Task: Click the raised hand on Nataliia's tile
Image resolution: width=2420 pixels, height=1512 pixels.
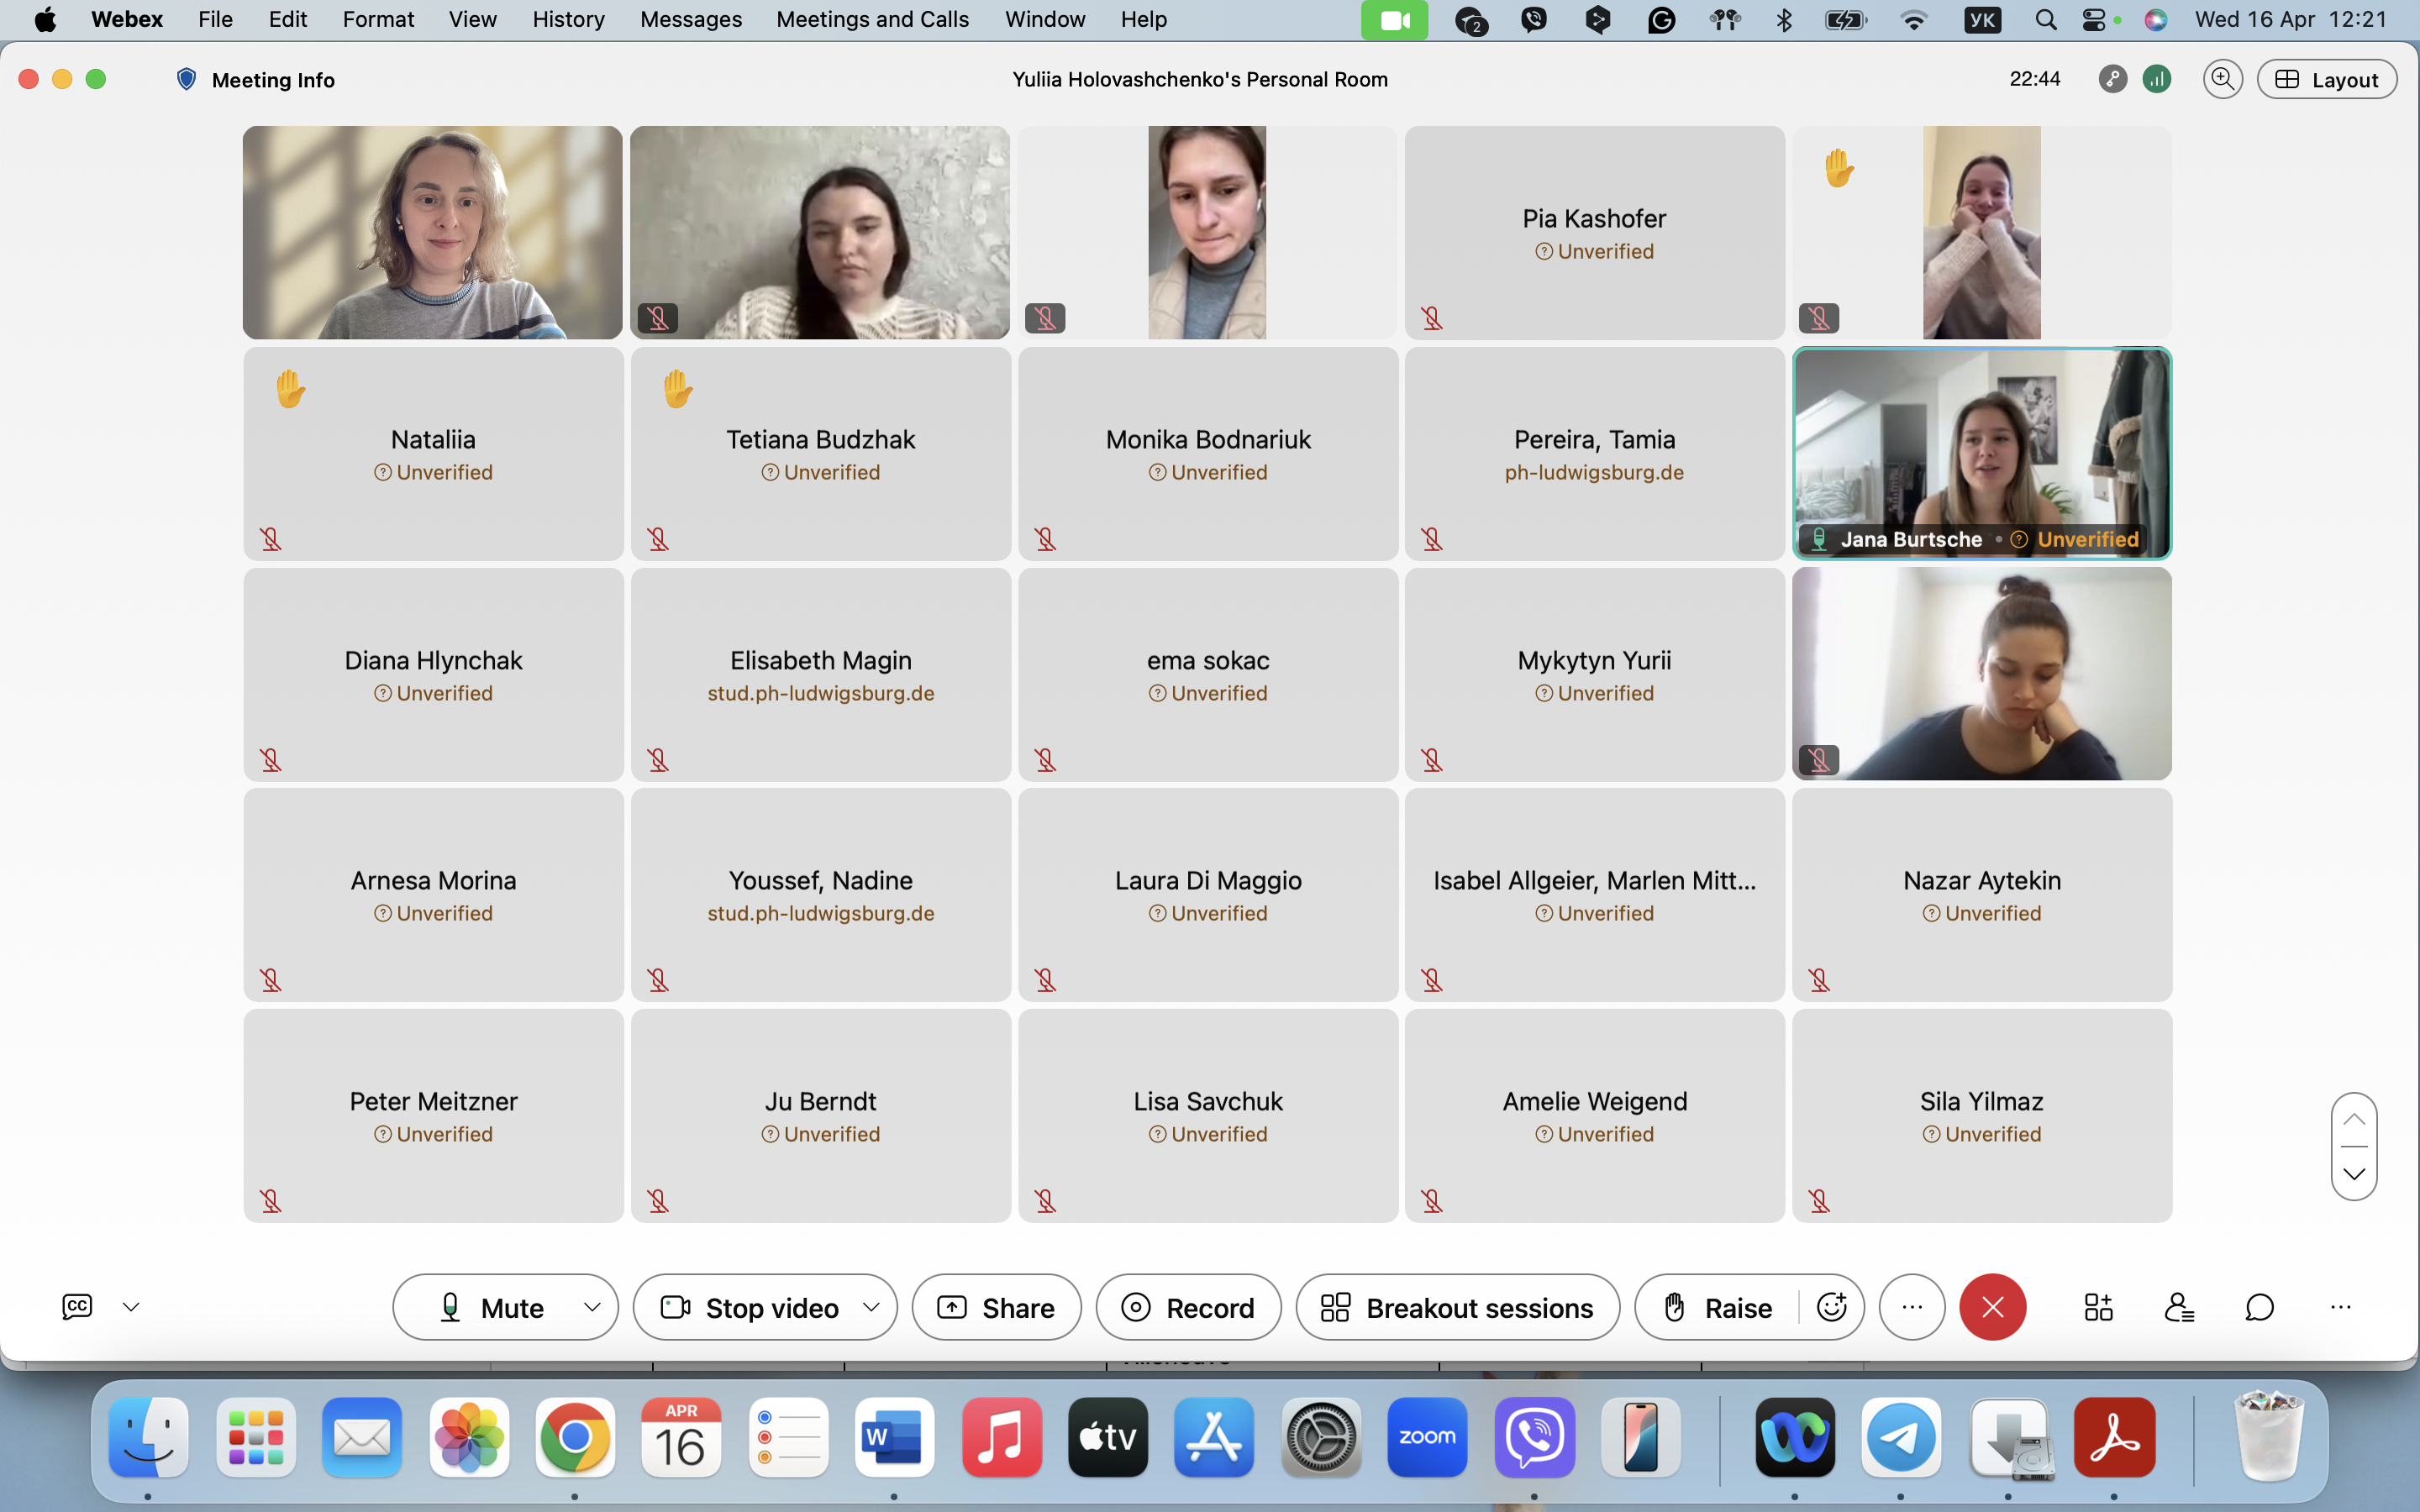Action: click(291, 388)
